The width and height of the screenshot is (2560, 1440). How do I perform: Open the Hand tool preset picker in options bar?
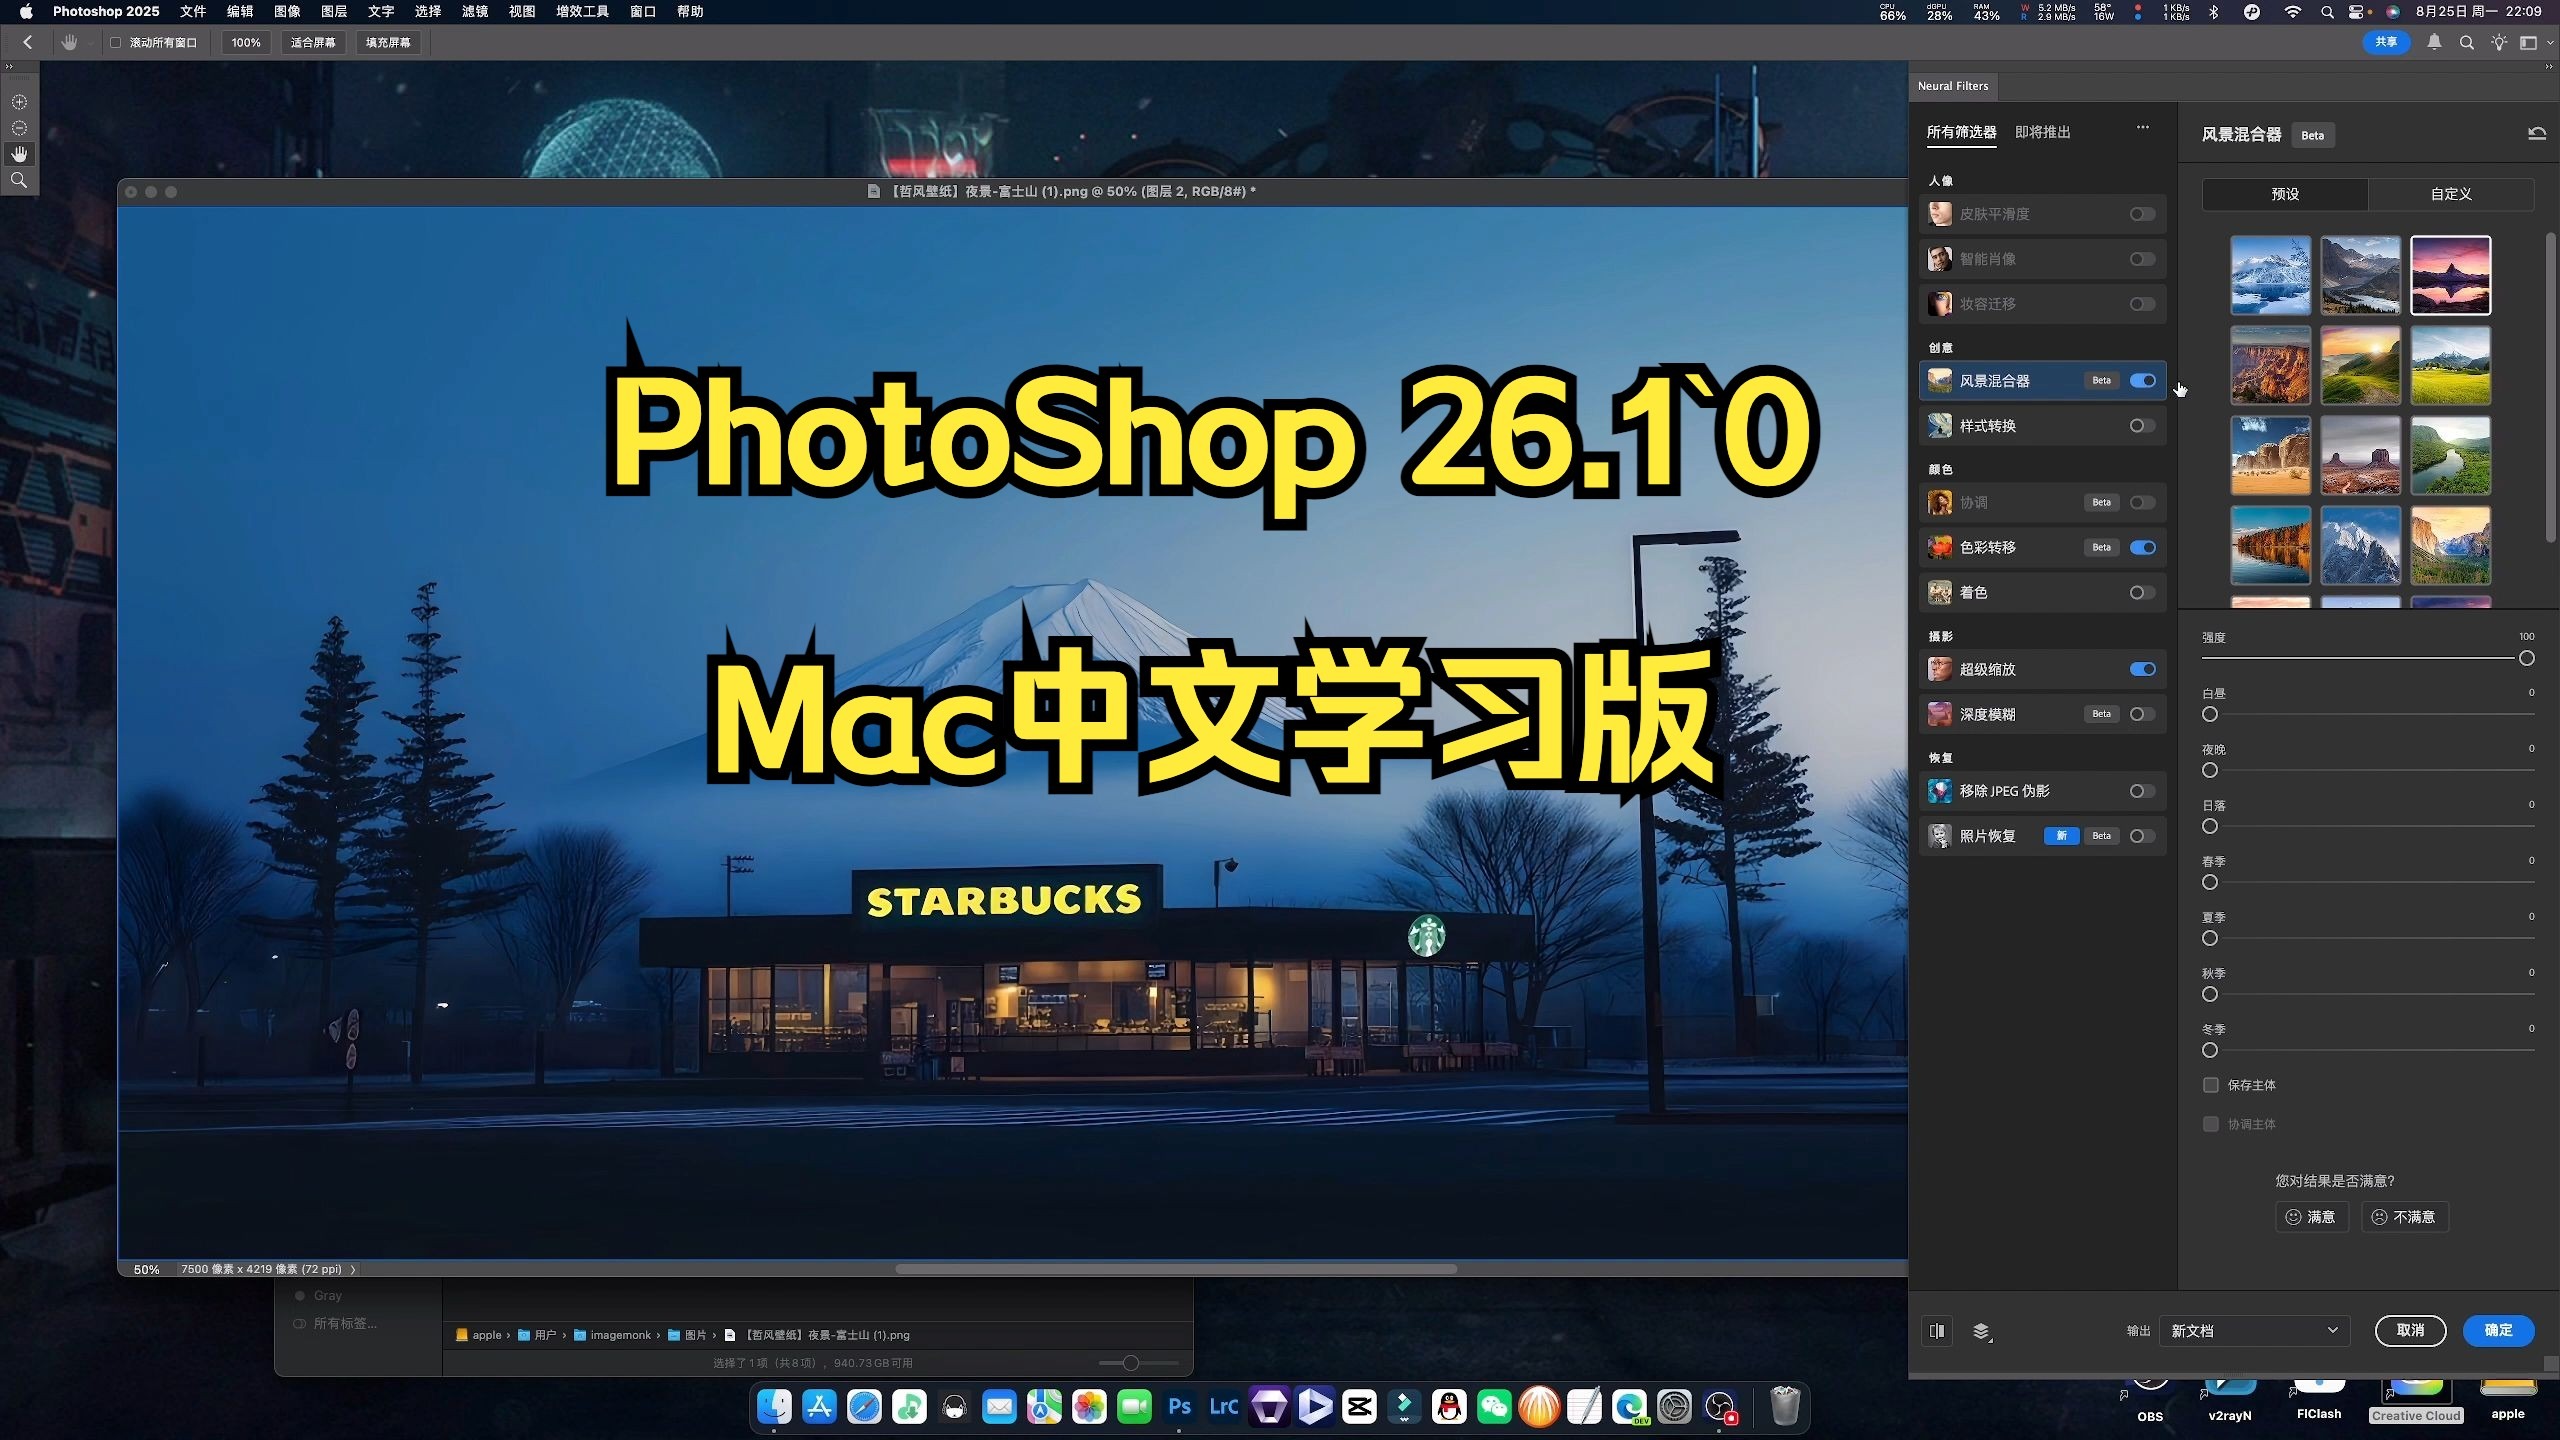click(74, 42)
